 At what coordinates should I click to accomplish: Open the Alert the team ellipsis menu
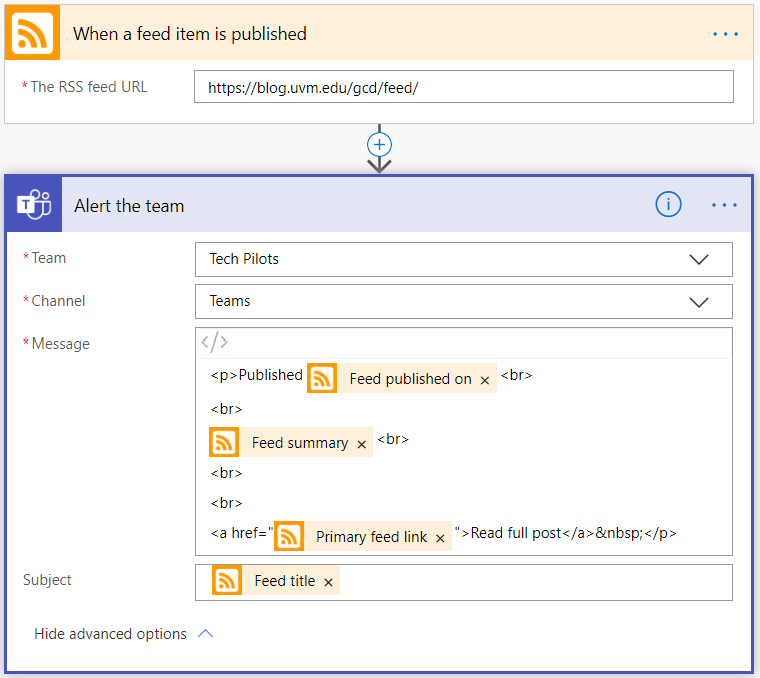click(x=725, y=205)
